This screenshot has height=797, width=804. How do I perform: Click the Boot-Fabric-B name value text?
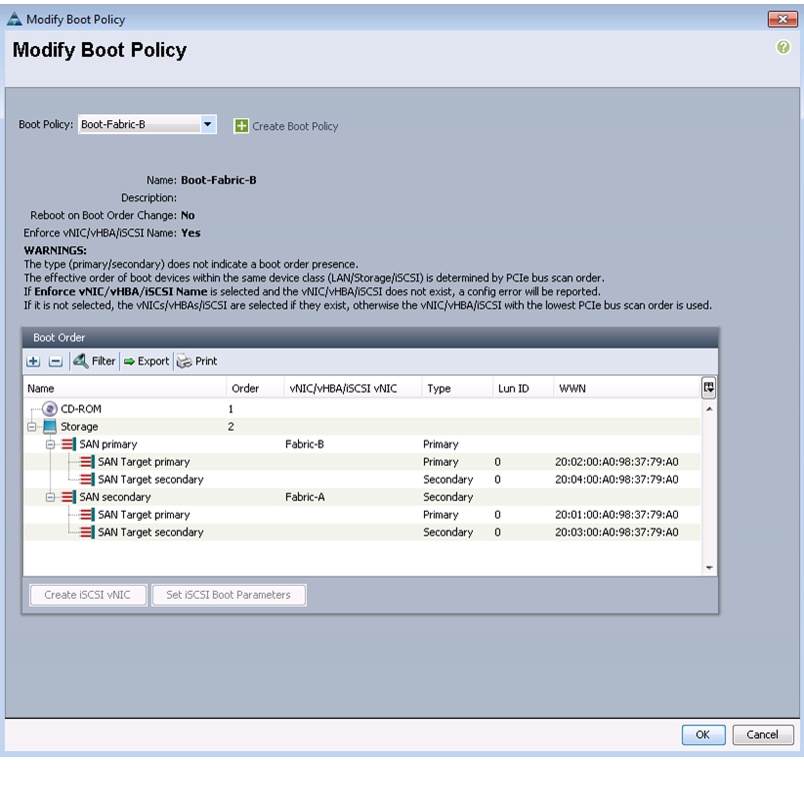point(218,180)
